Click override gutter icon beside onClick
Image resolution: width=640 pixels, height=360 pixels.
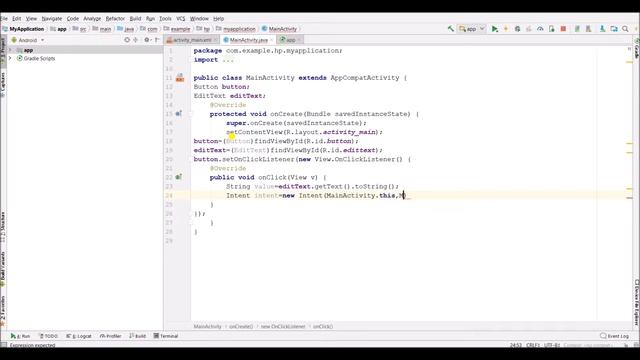179,177
